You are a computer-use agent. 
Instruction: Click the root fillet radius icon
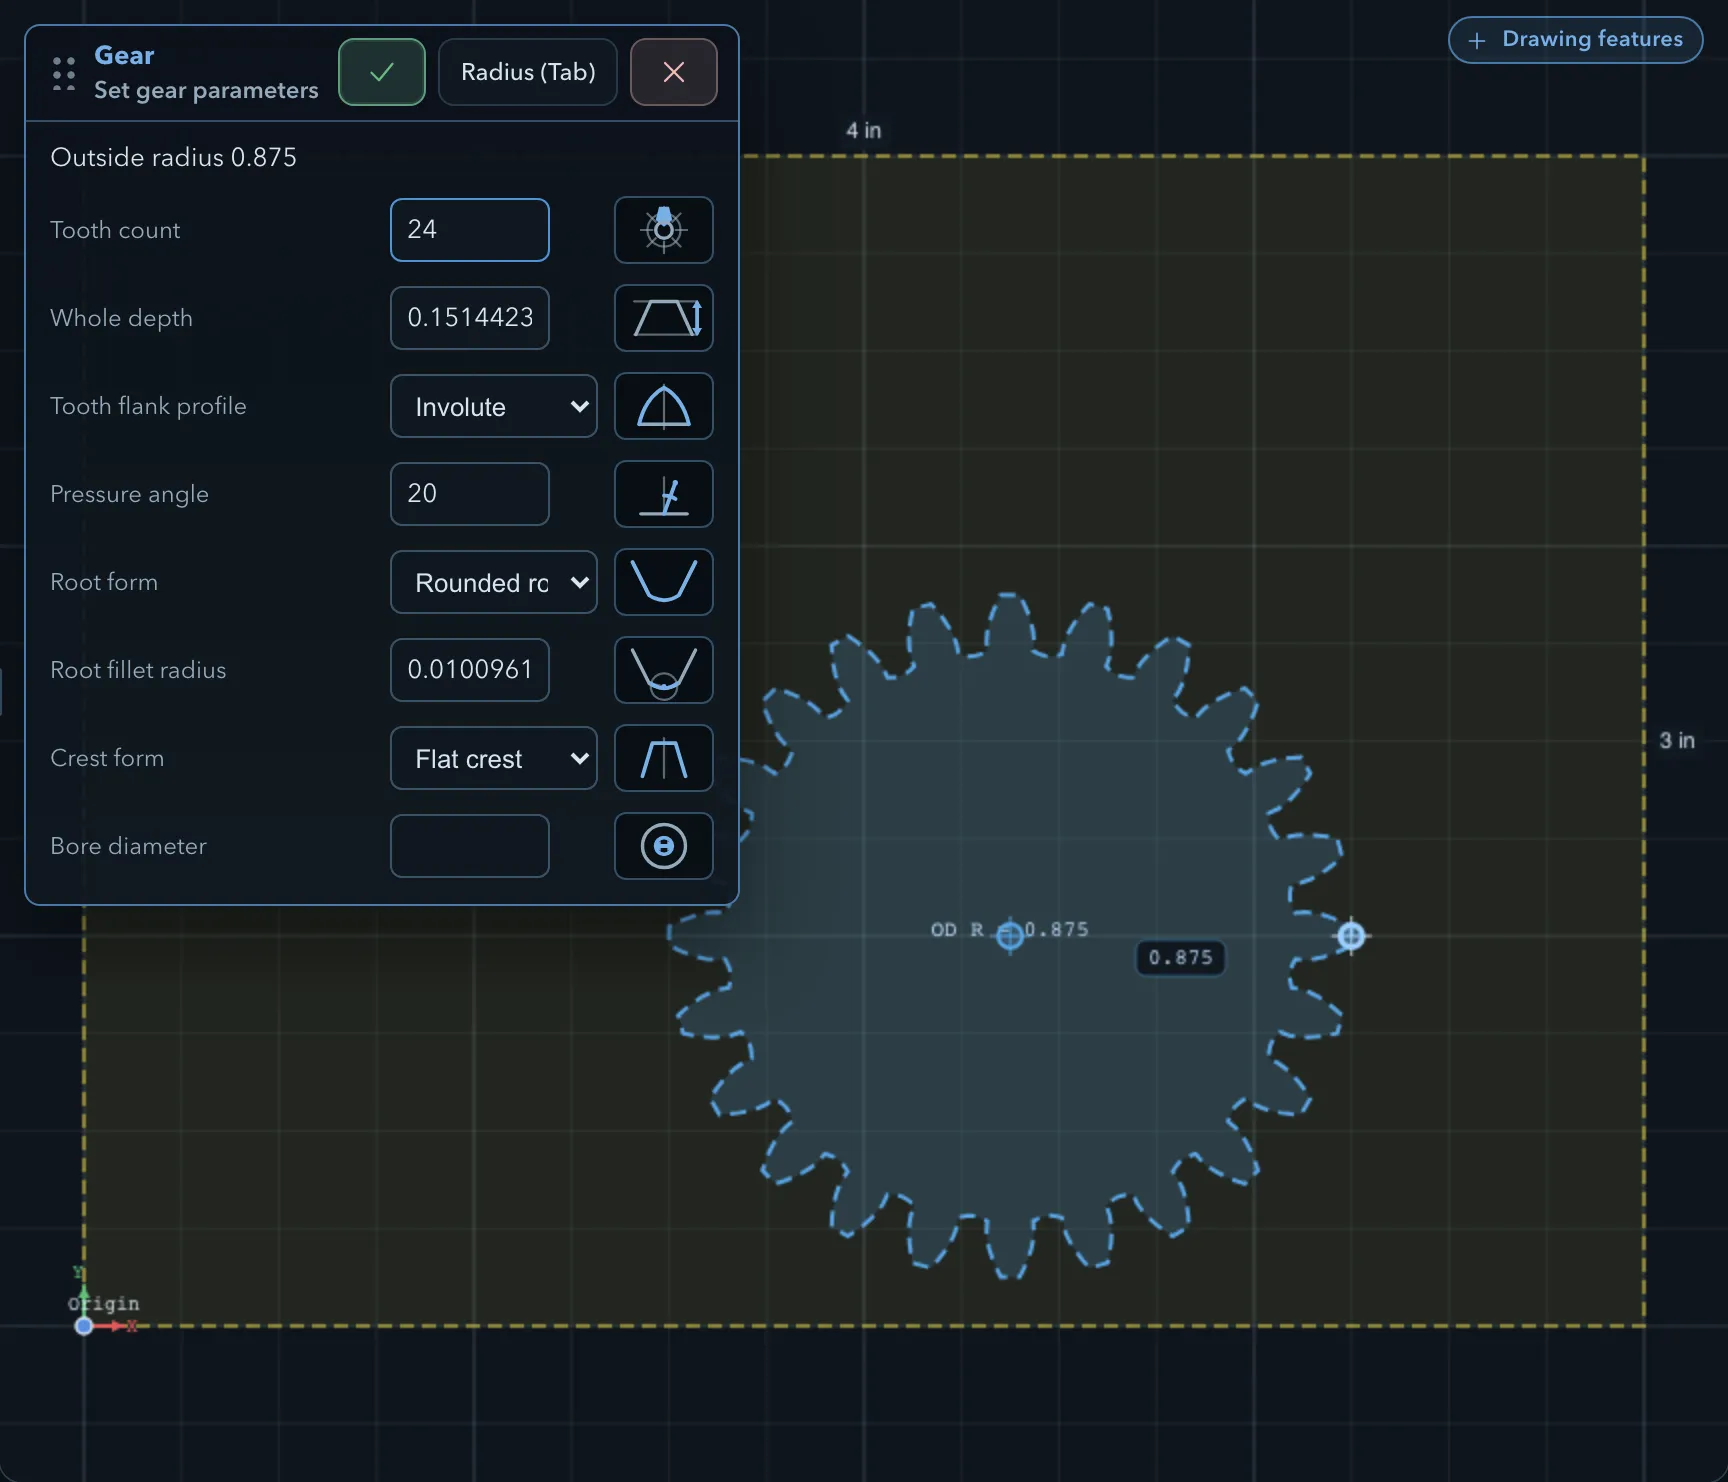pos(663,670)
